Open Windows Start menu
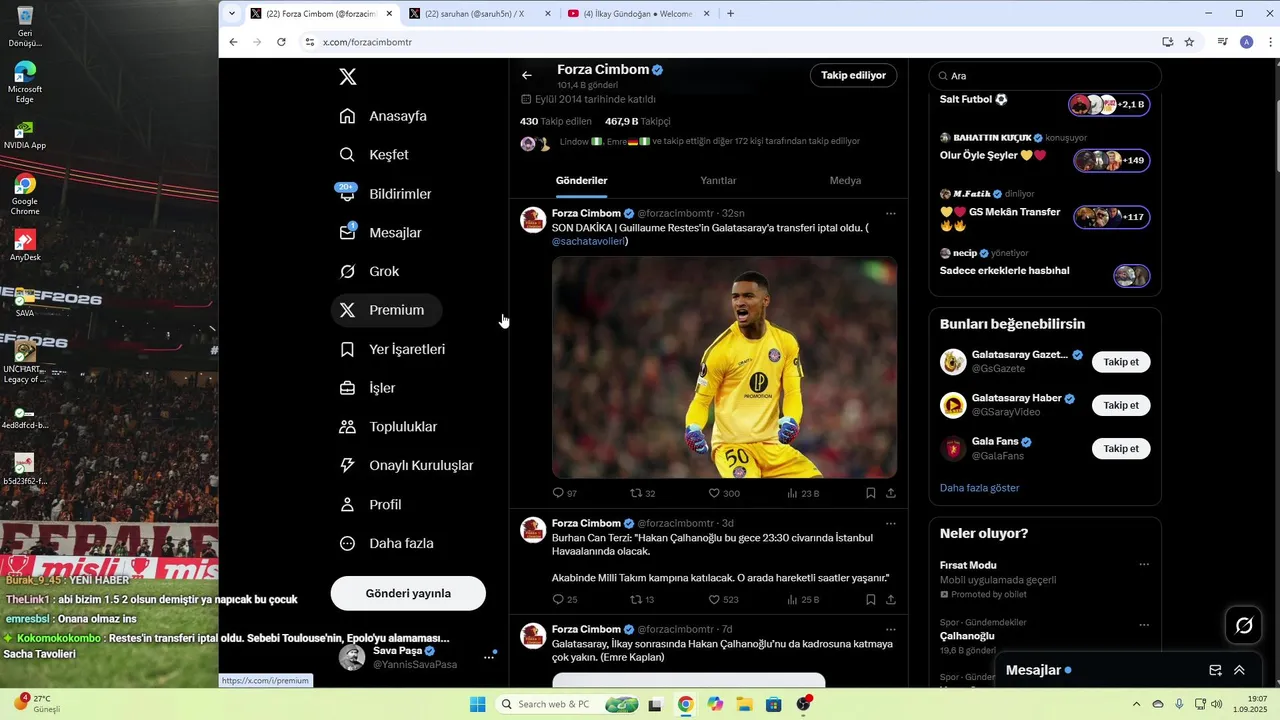Screen dimensions: 1280x720 478,704
